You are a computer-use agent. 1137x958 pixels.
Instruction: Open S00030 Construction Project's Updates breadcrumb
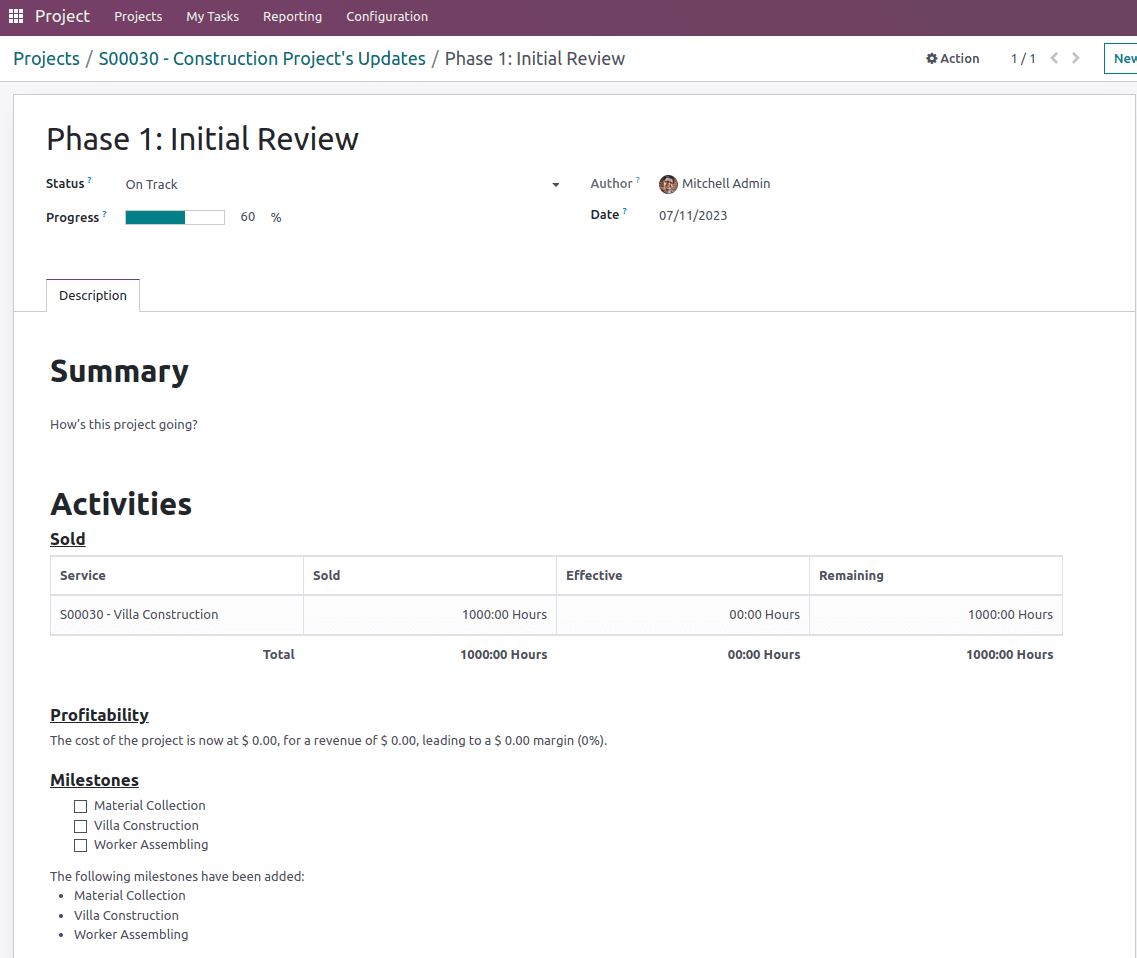coord(262,59)
